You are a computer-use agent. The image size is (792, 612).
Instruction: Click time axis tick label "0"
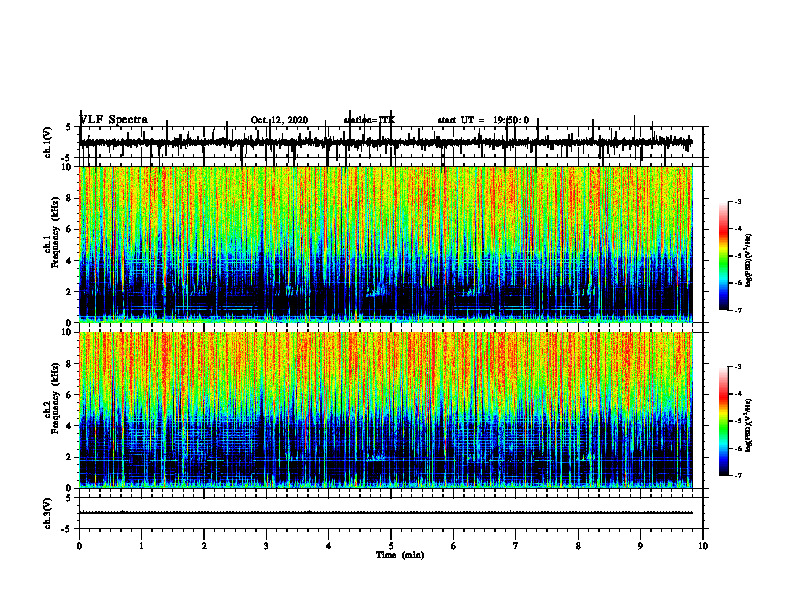(79, 546)
